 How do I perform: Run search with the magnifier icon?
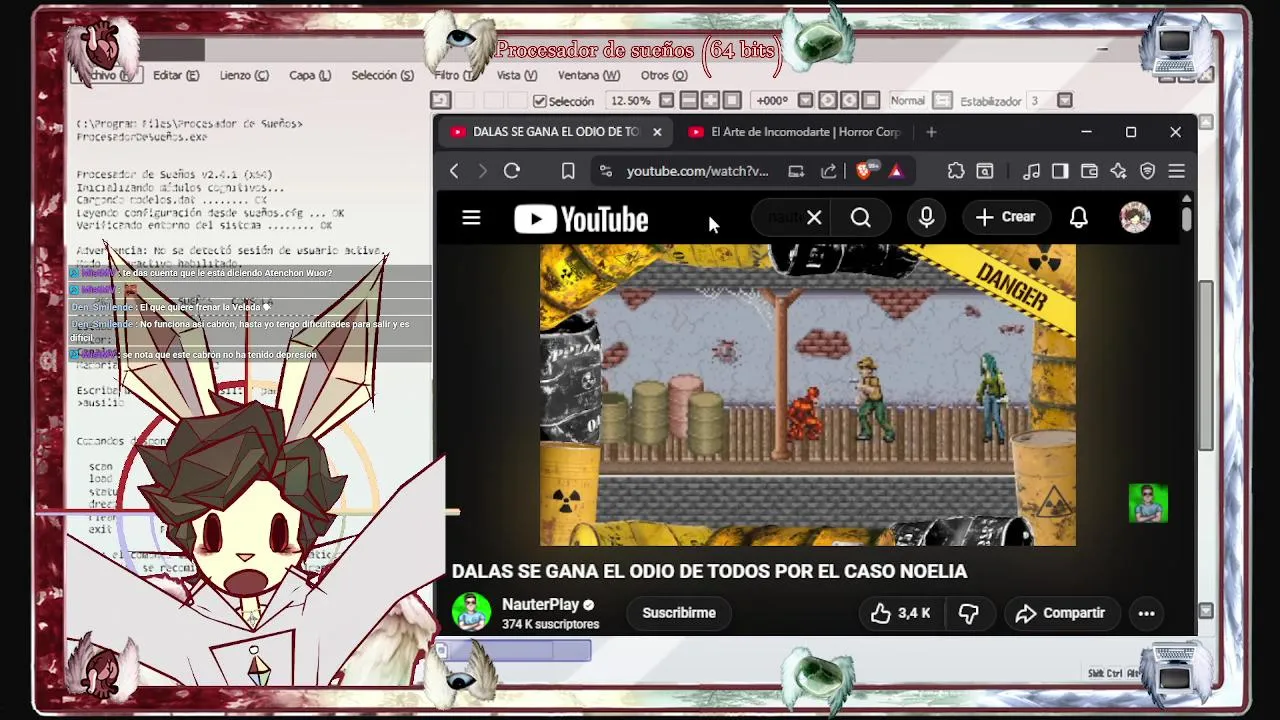coord(861,217)
